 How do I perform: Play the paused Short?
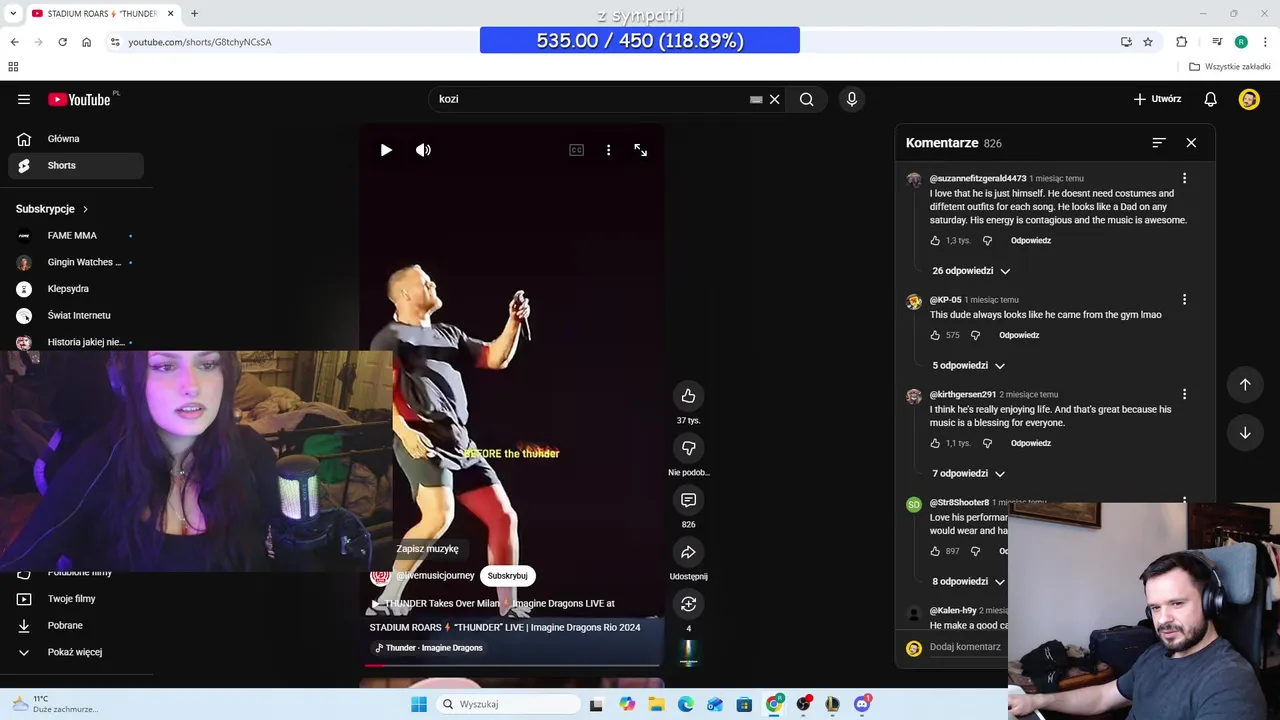point(386,150)
